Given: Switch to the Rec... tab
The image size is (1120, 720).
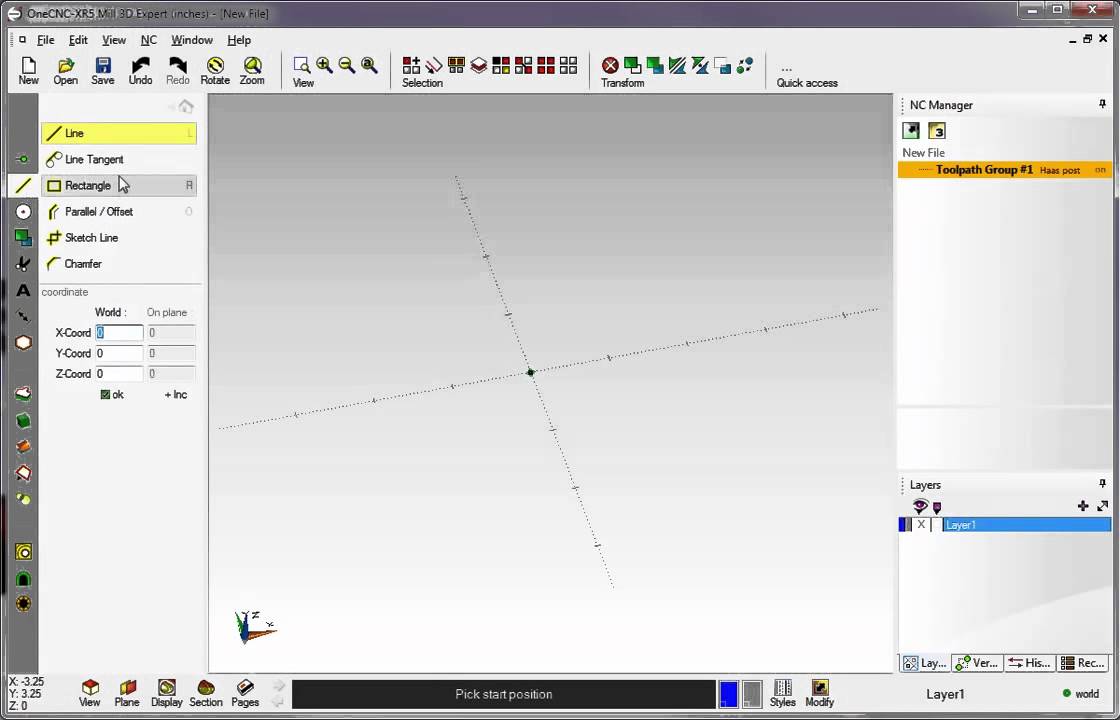Looking at the screenshot, I should (1083, 663).
